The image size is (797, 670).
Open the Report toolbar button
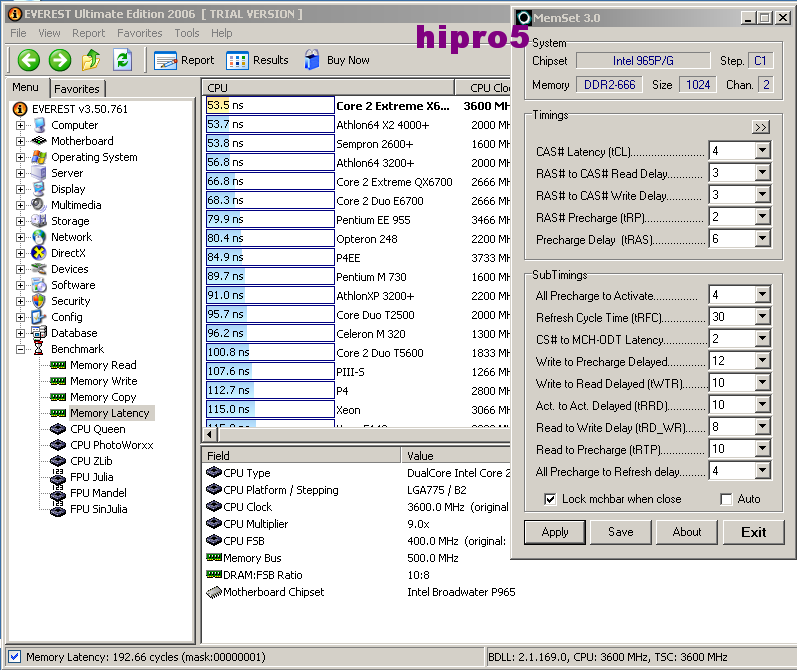pyautogui.click(x=184, y=60)
